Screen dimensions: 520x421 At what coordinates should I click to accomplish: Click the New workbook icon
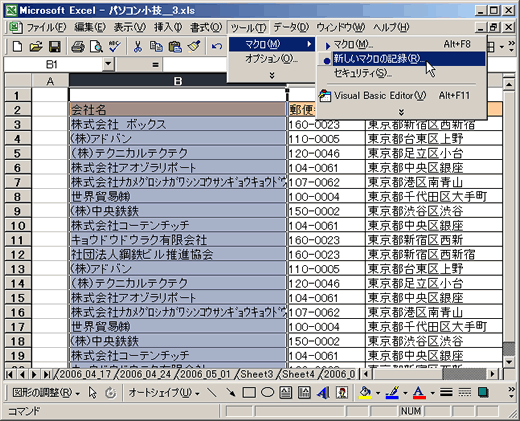pyautogui.click(x=18, y=46)
